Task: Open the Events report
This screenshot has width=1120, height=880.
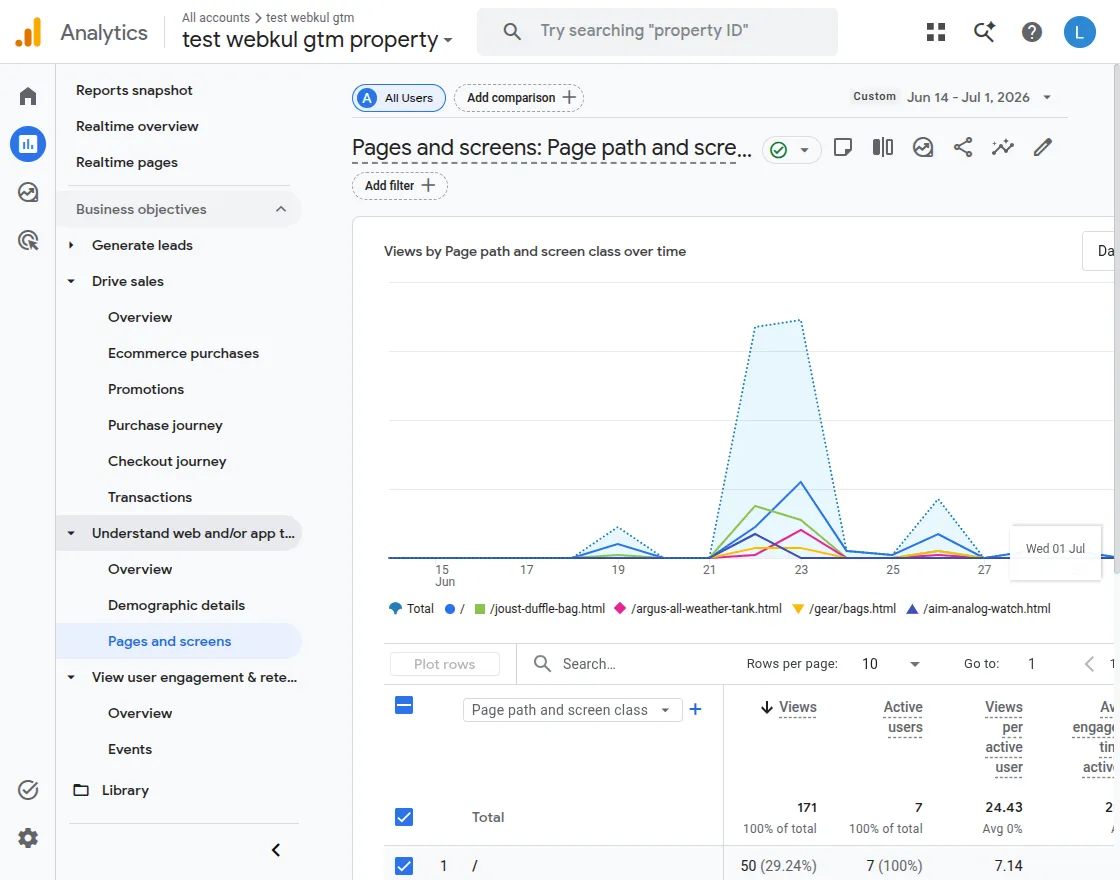Action: pos(130,749)
